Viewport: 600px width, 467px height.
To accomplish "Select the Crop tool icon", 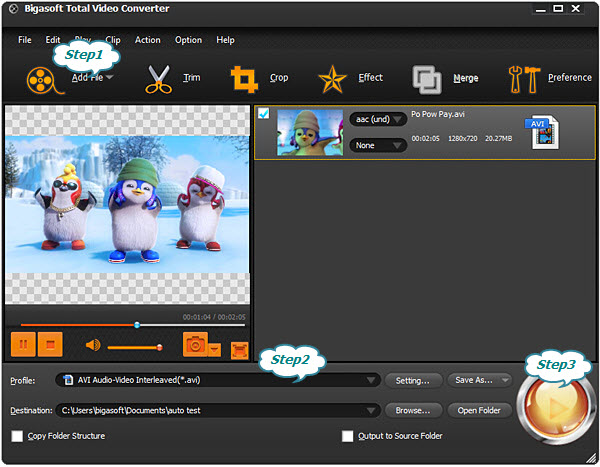I will [244, 79].
